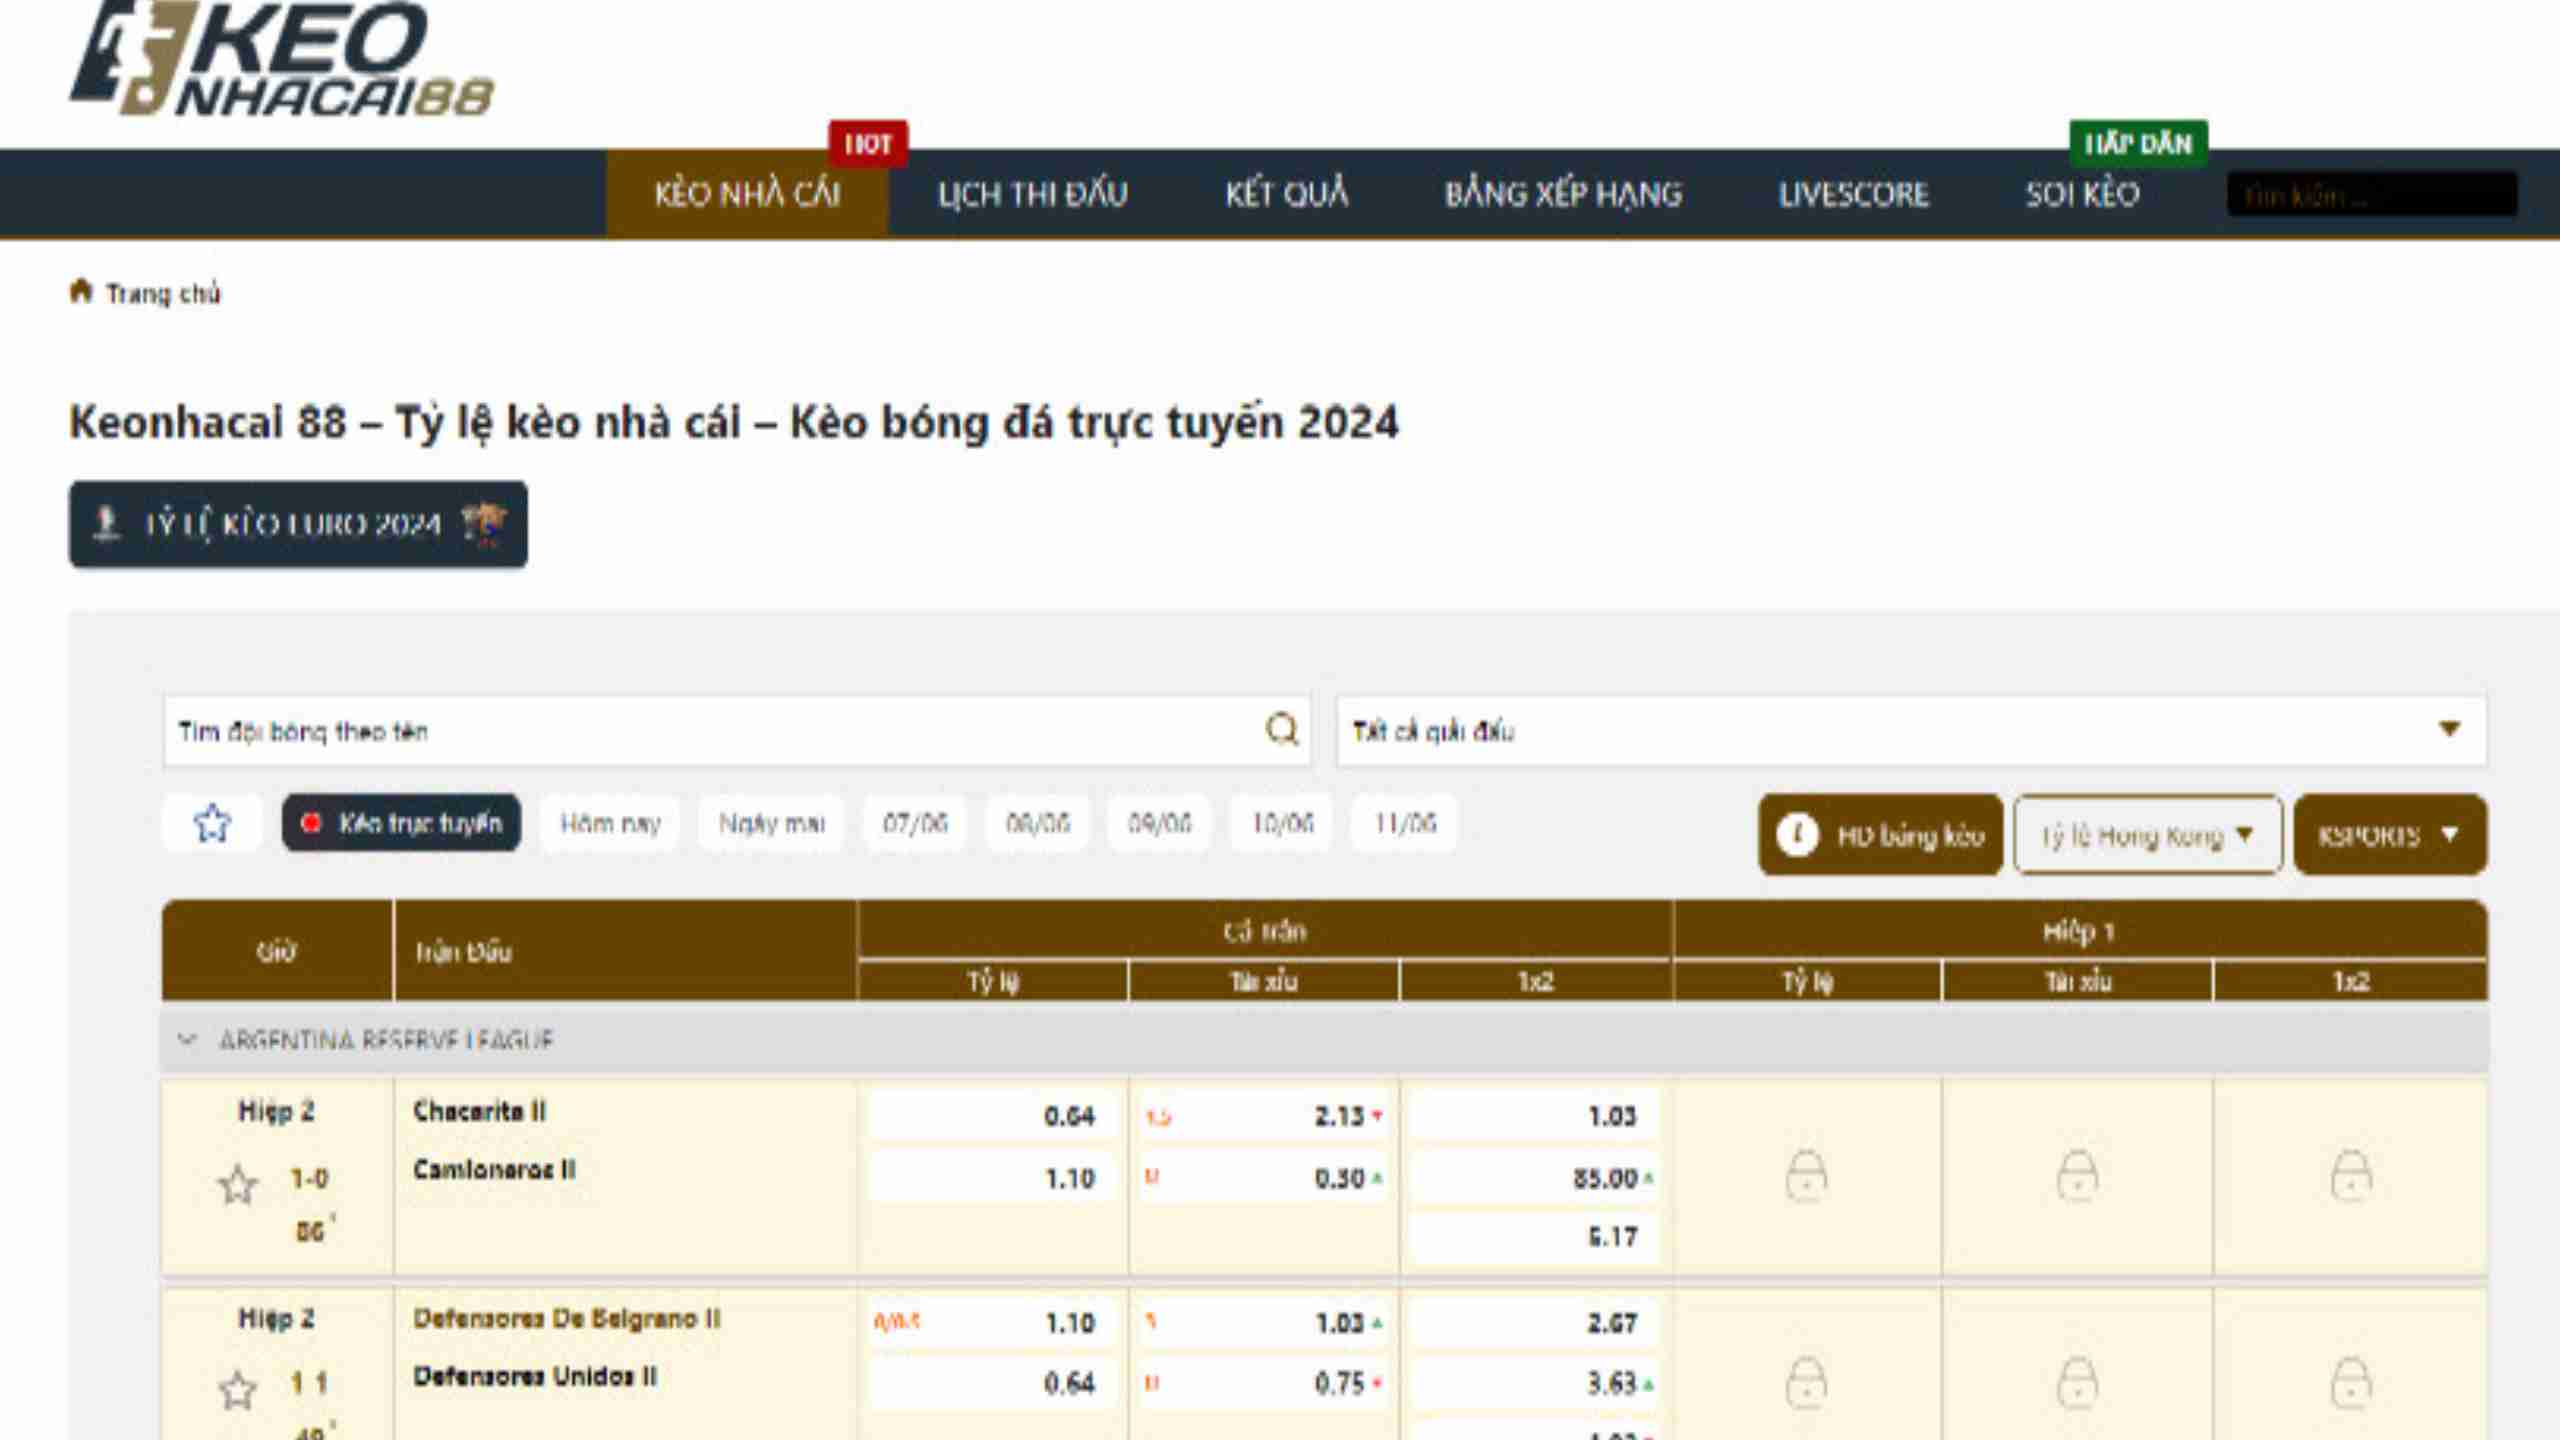Click the HD bảng kèo button
This screenshot has width=2560, height=1440.
click(x=1880, y=835)
